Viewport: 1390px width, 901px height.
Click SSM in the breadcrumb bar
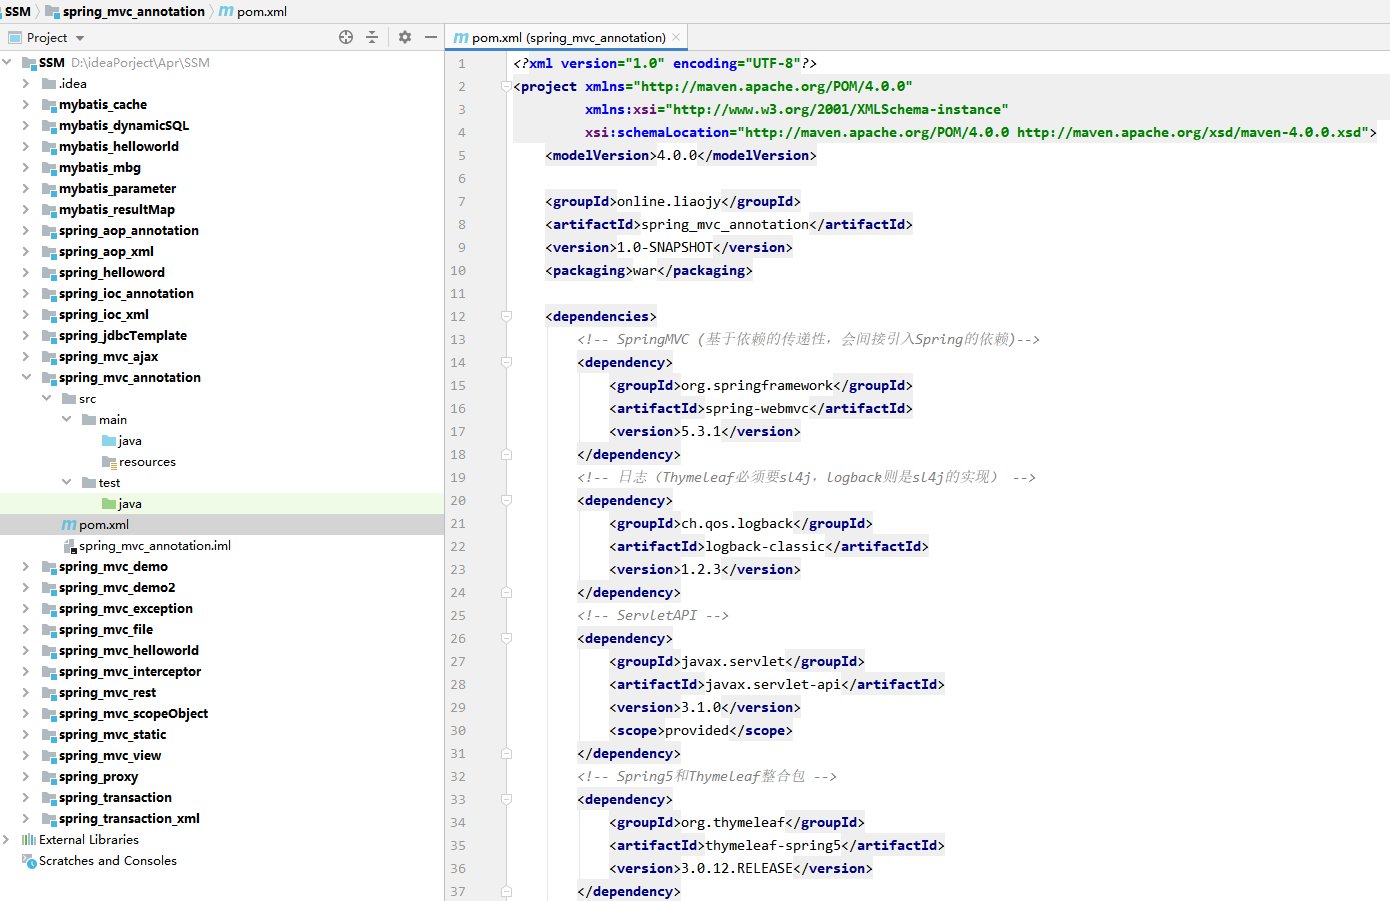click(18, 11)
